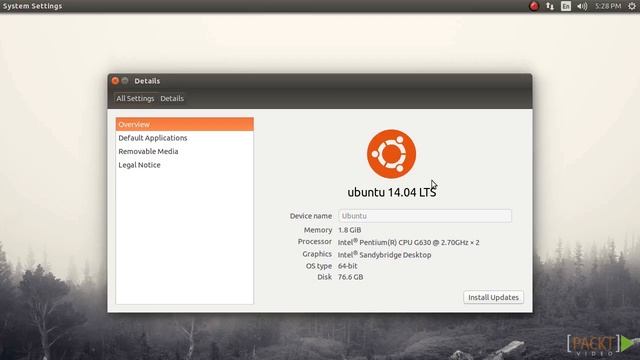The width and height of the screenshot is (640, 360).
Task: Click the ubuntu 14.04 LTS heading
Action: click(391, 192)
